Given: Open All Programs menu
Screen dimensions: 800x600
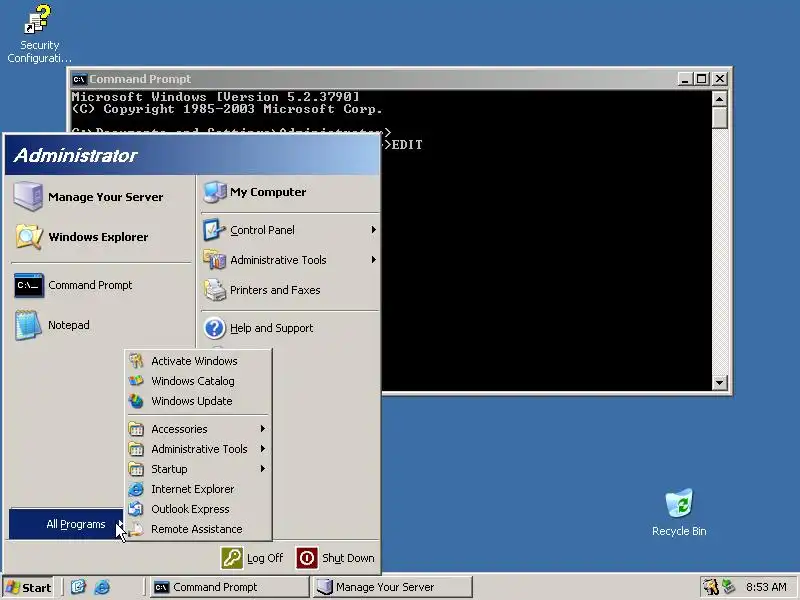Looking at the screenshot, I should (66, 524).
